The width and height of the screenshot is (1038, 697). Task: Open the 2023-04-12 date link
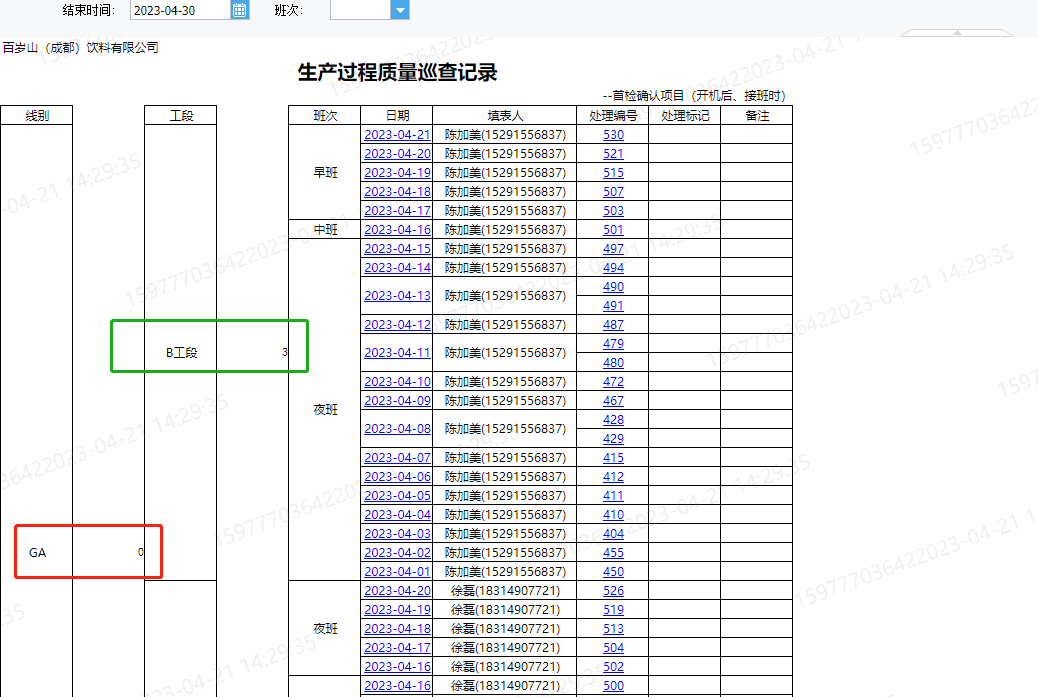[397, 325]
